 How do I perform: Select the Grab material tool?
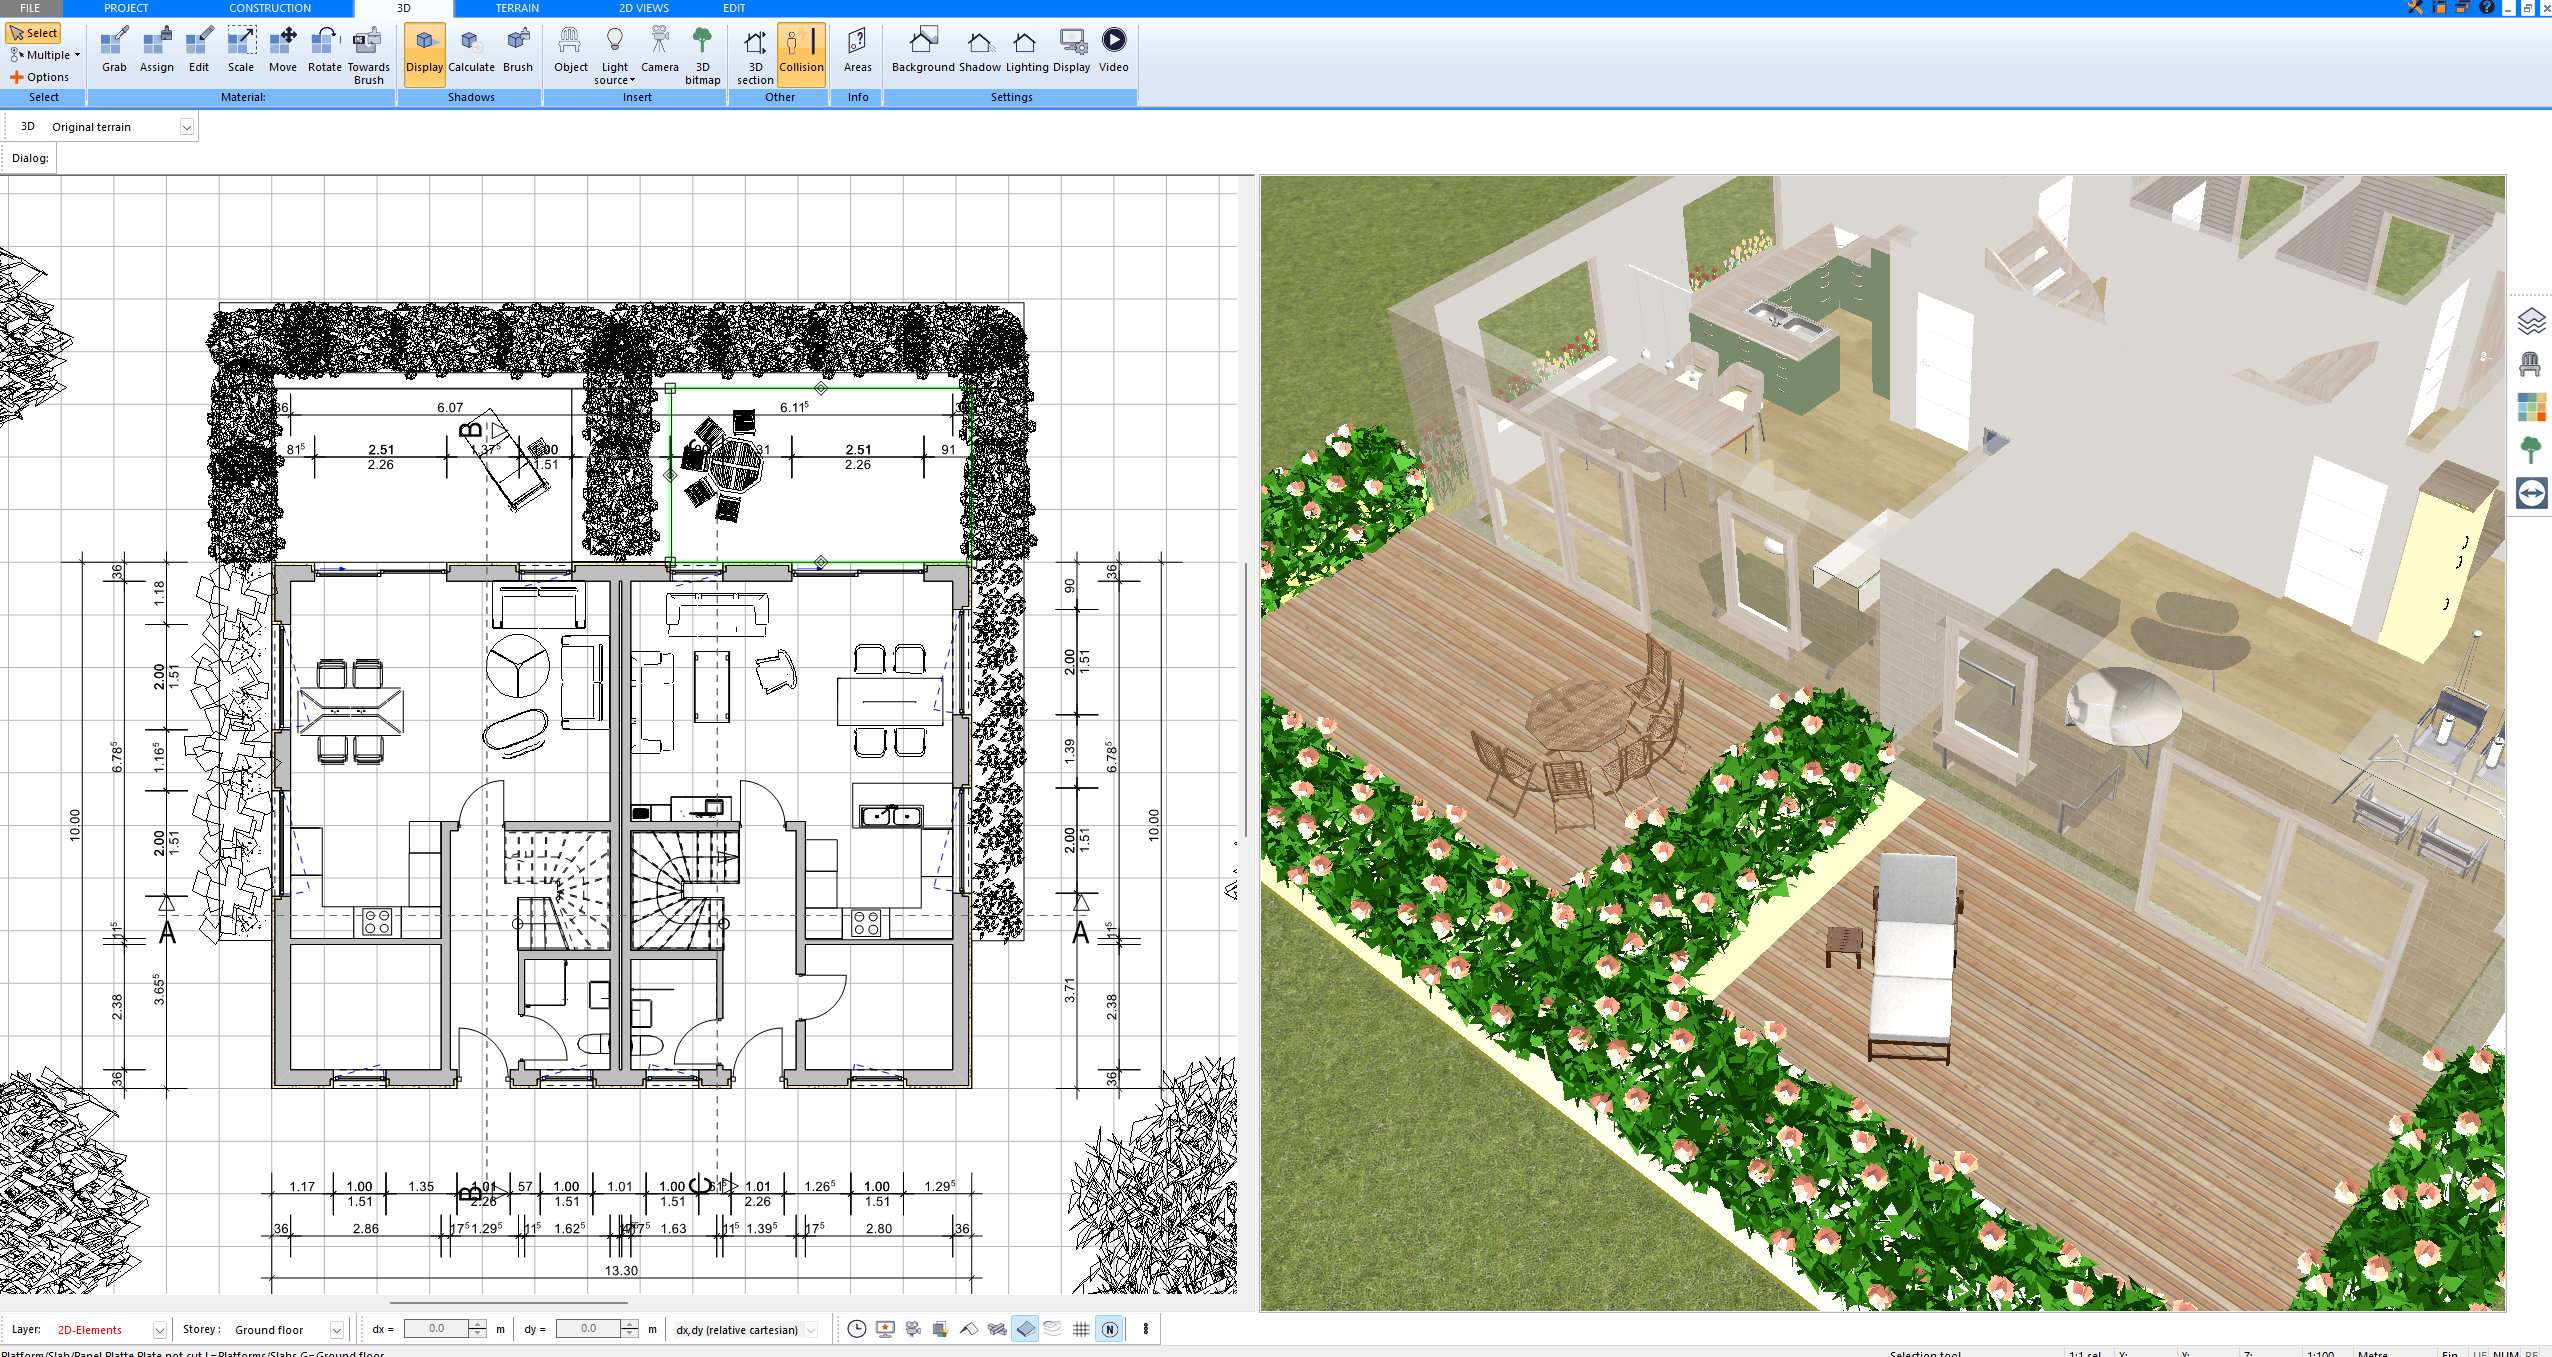(114, 51)
